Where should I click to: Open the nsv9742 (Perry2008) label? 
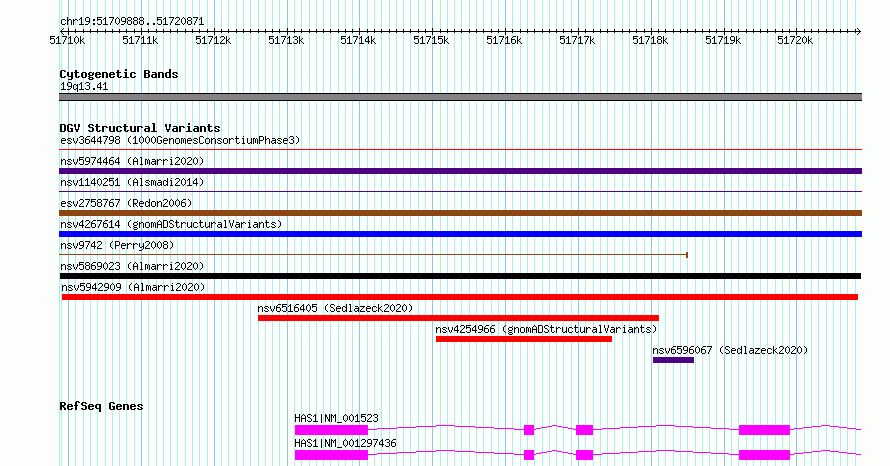117,245
